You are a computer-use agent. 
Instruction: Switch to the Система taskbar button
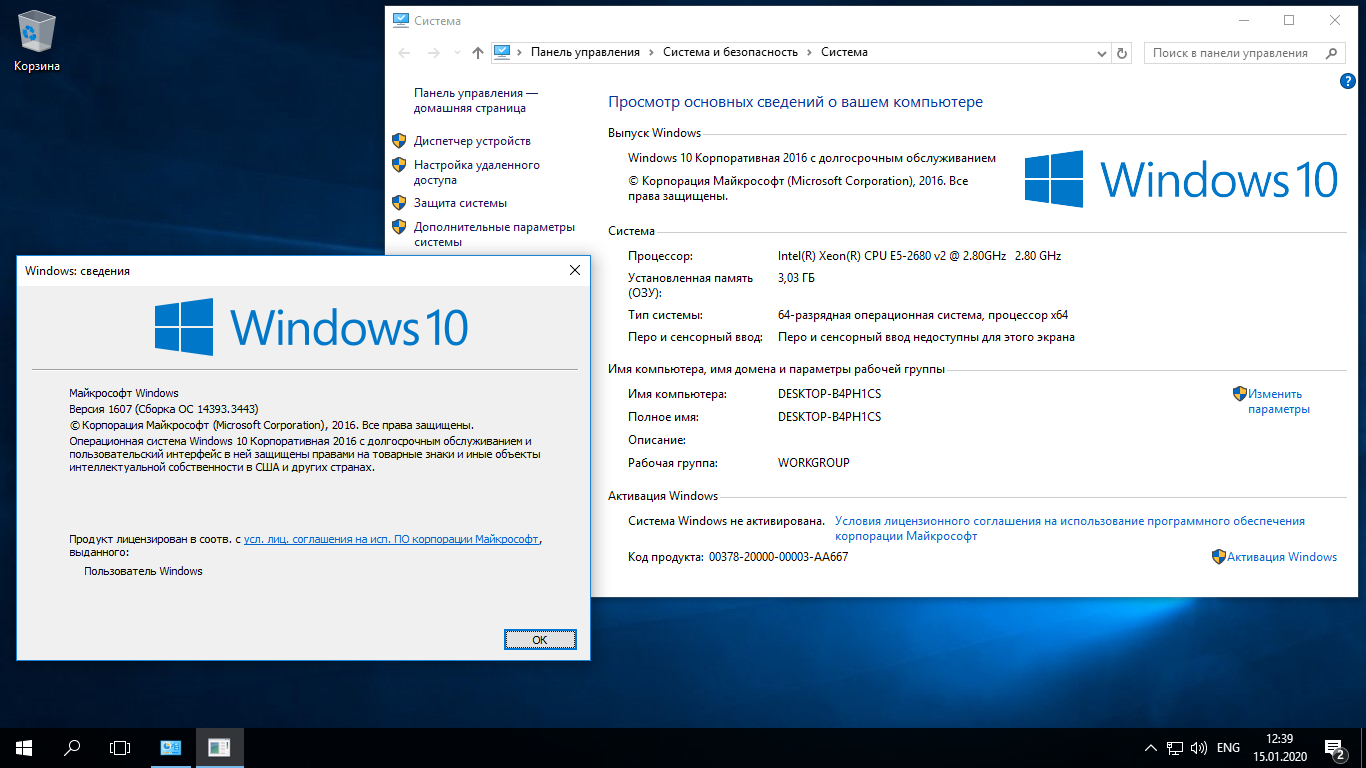tap(171, 747)
